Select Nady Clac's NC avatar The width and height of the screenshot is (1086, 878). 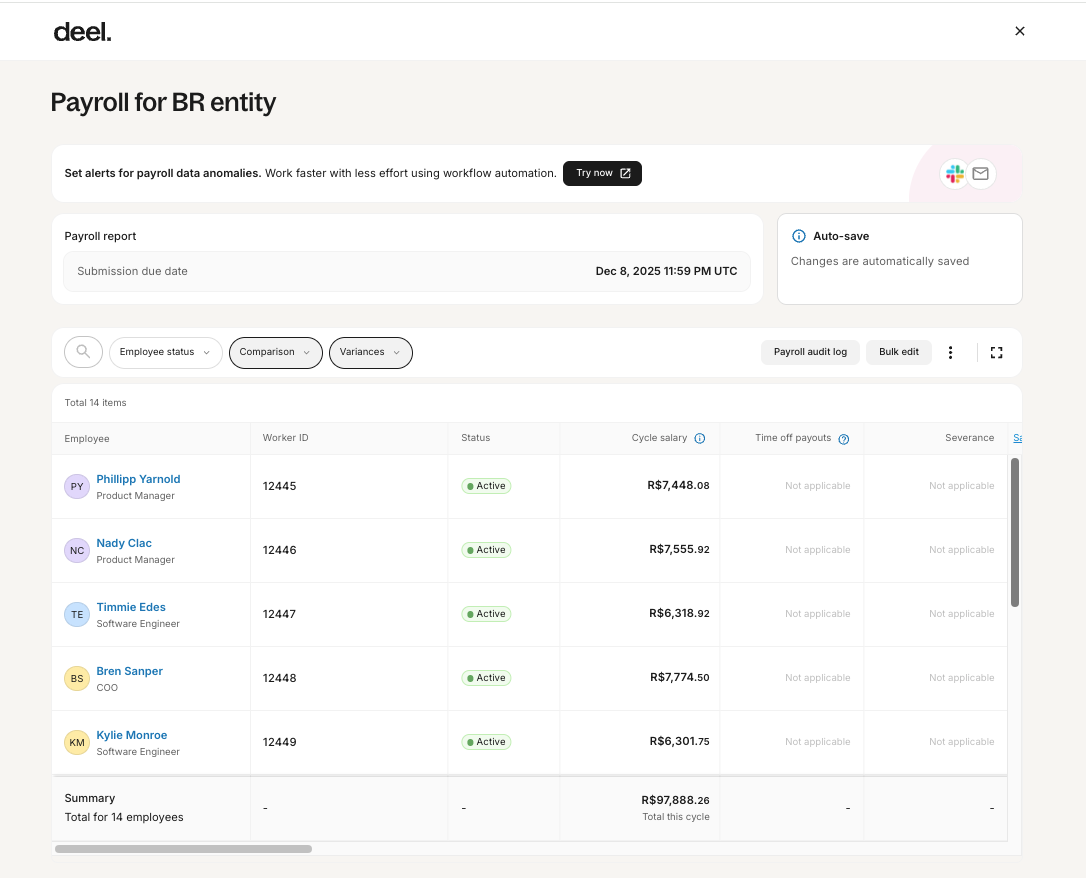pyautogui.click(x=77, y=550)
